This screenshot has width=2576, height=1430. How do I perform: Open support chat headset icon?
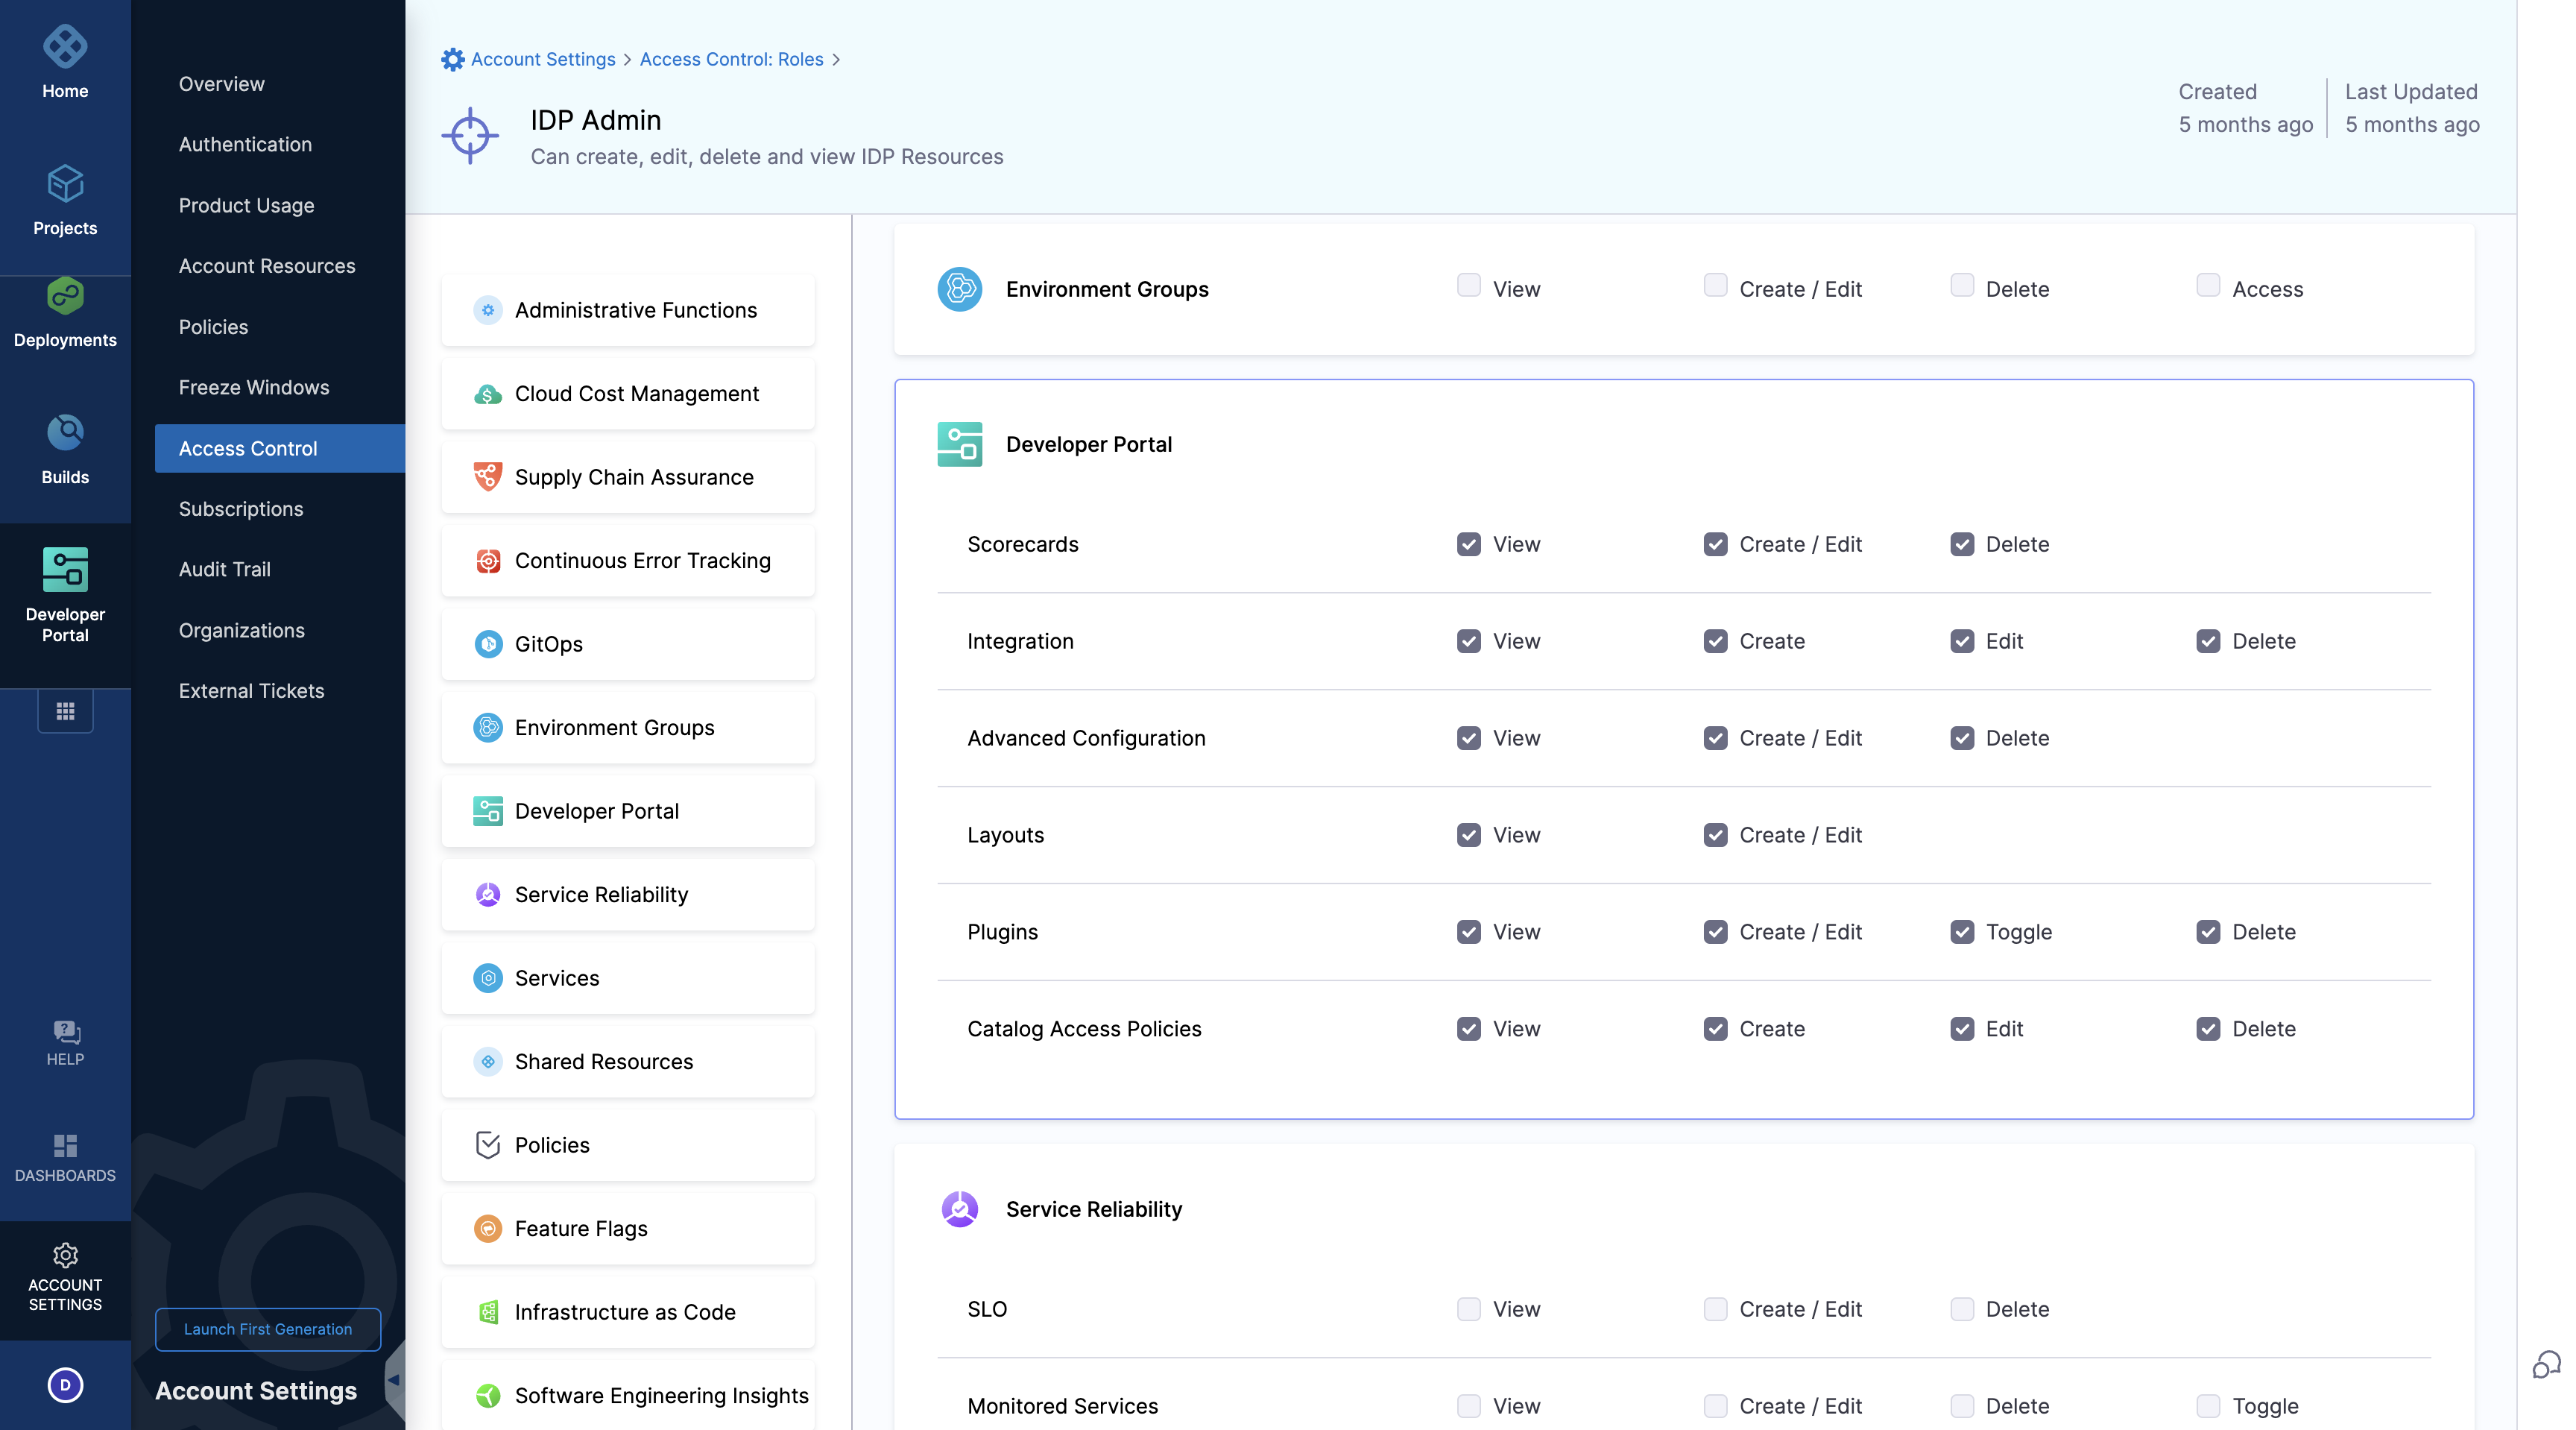click(2546, 1364)
